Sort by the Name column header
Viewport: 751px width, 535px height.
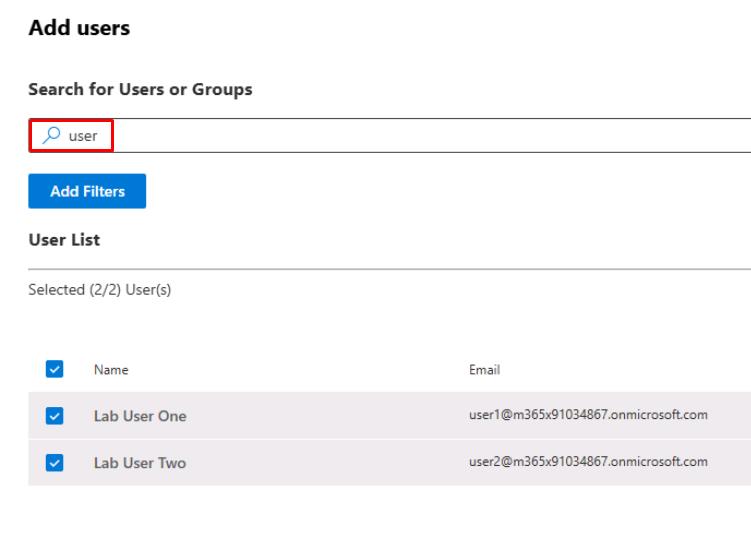(111, 370)
